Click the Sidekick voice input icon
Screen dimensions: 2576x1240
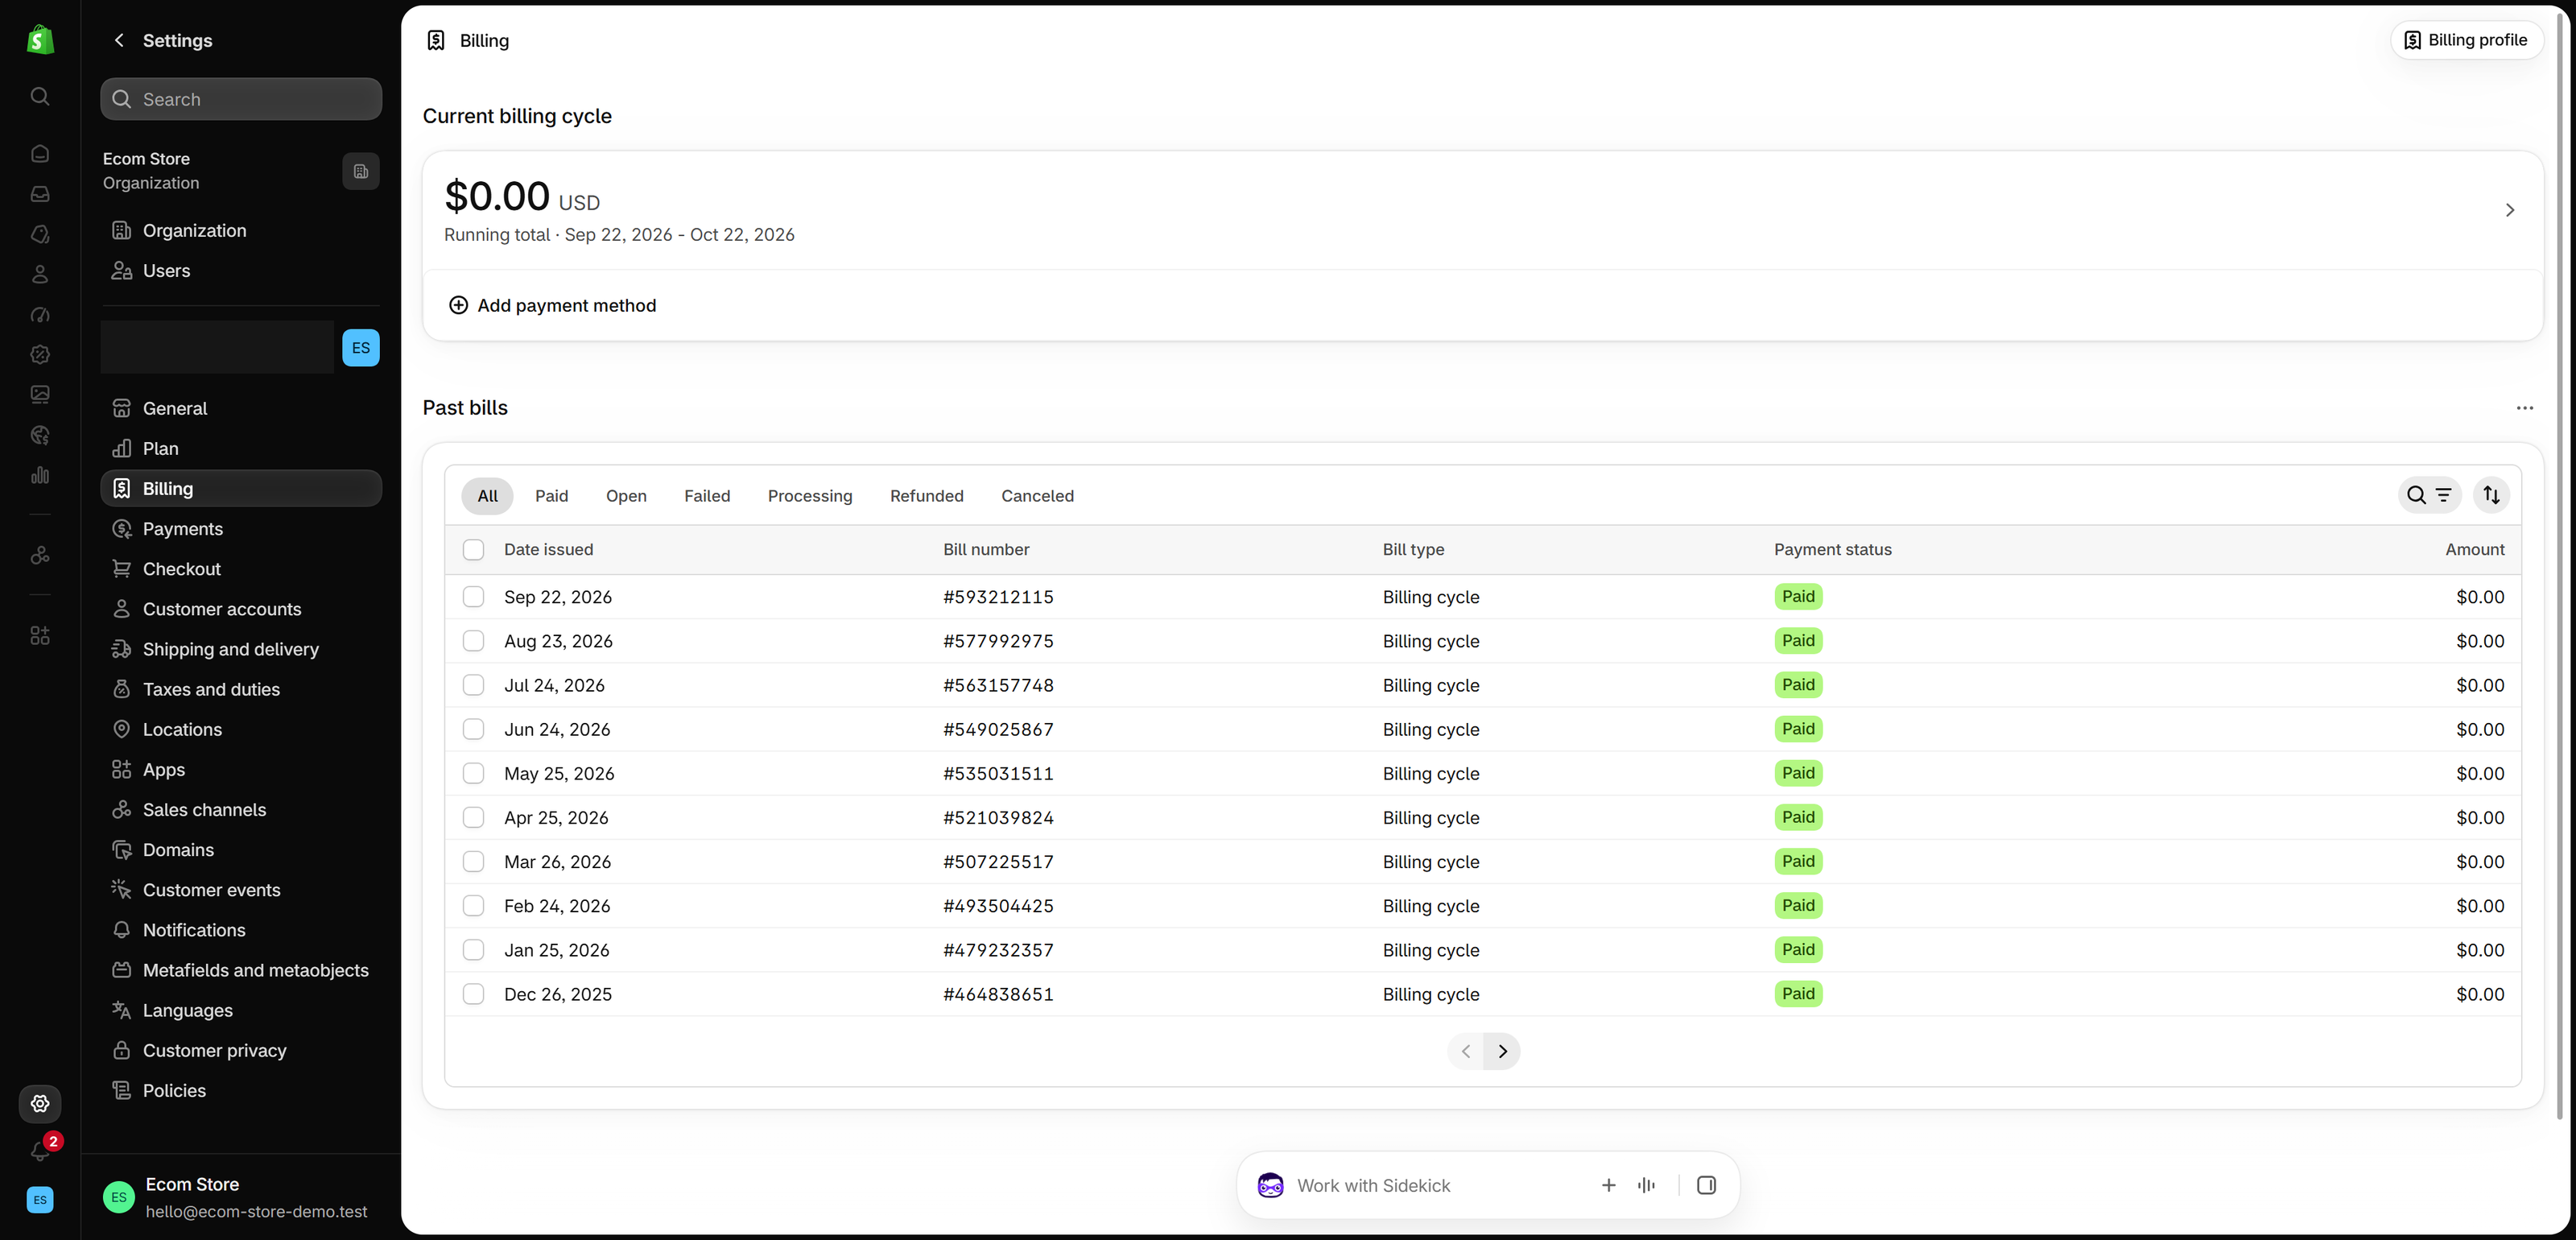click(1646, 1185)
